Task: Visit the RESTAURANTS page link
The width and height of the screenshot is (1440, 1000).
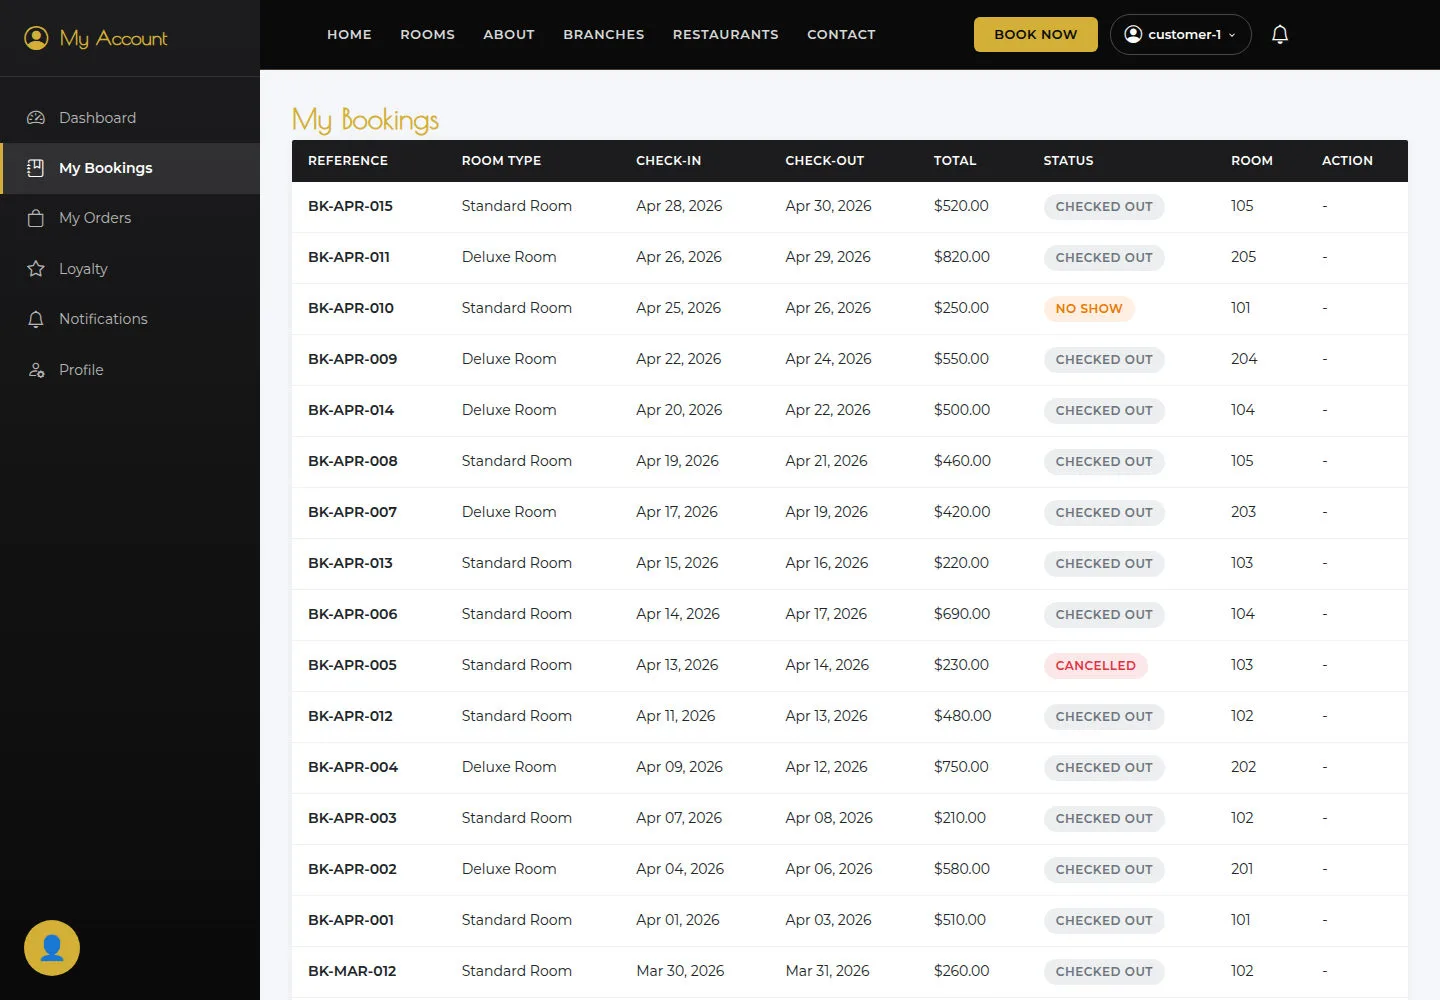Action: pos(725,35)
